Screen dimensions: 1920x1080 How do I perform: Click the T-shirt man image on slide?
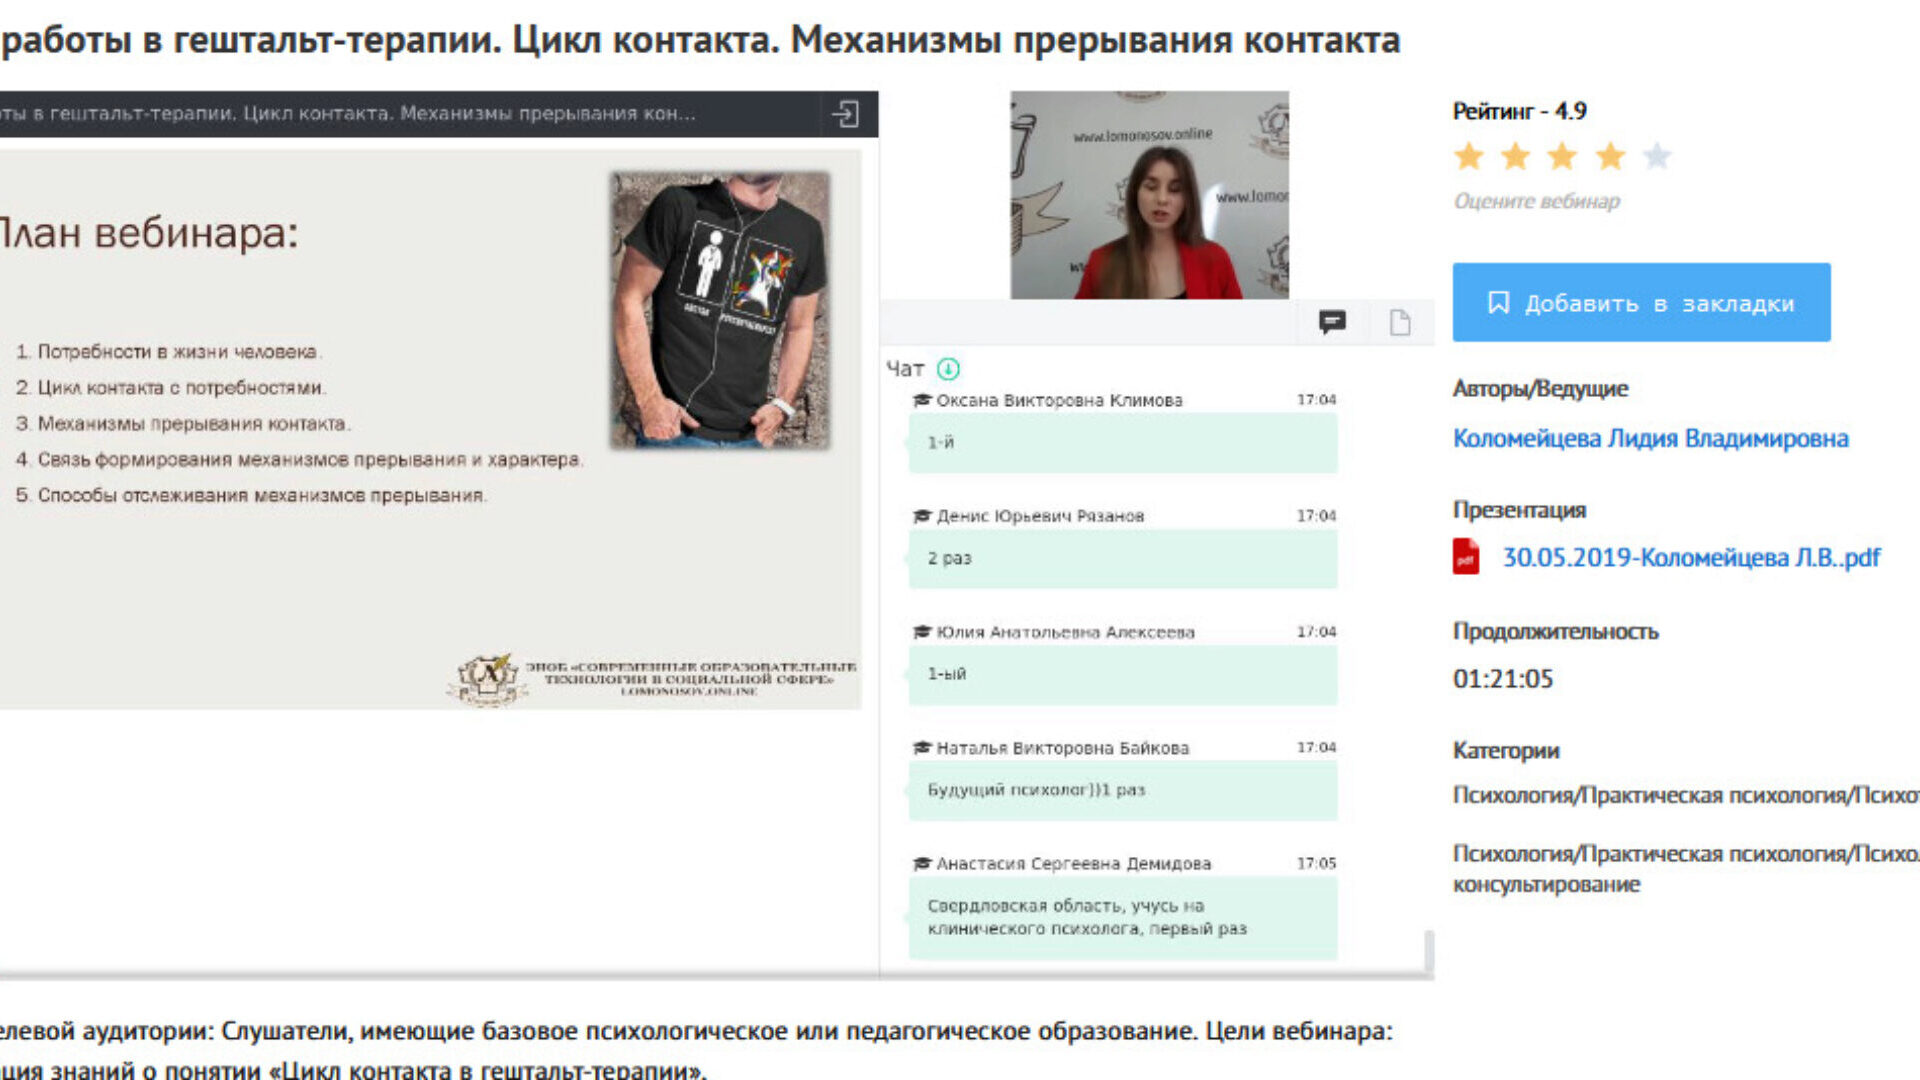(720, 310)
